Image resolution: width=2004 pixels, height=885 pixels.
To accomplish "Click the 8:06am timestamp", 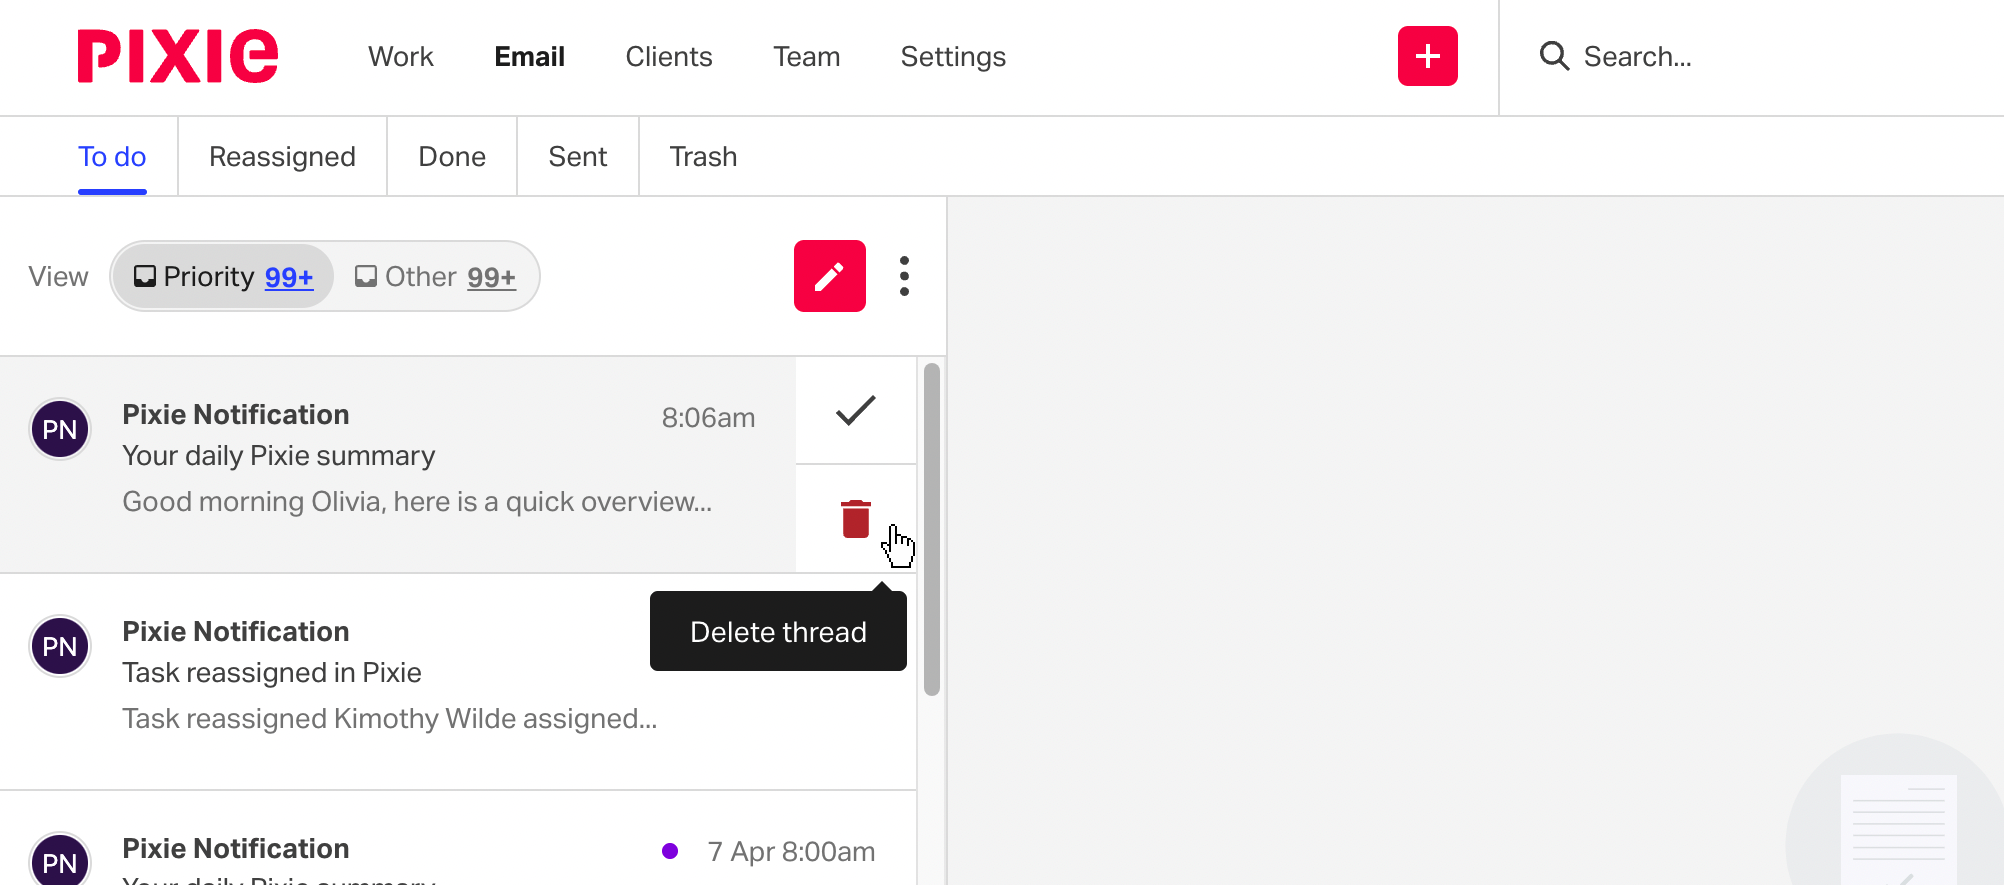I will [x=708, y=418].
